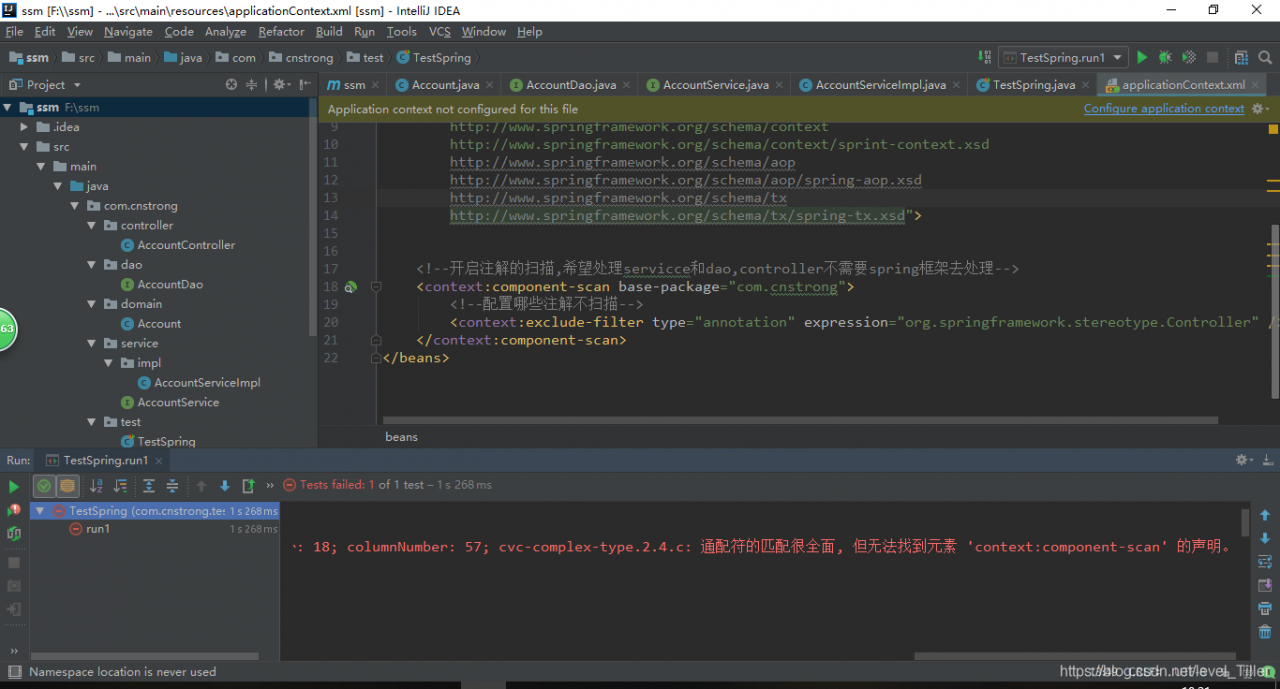
Task: Switch to AccountDao.java tab
Action: pyautogui.click(x=570, y=85)
